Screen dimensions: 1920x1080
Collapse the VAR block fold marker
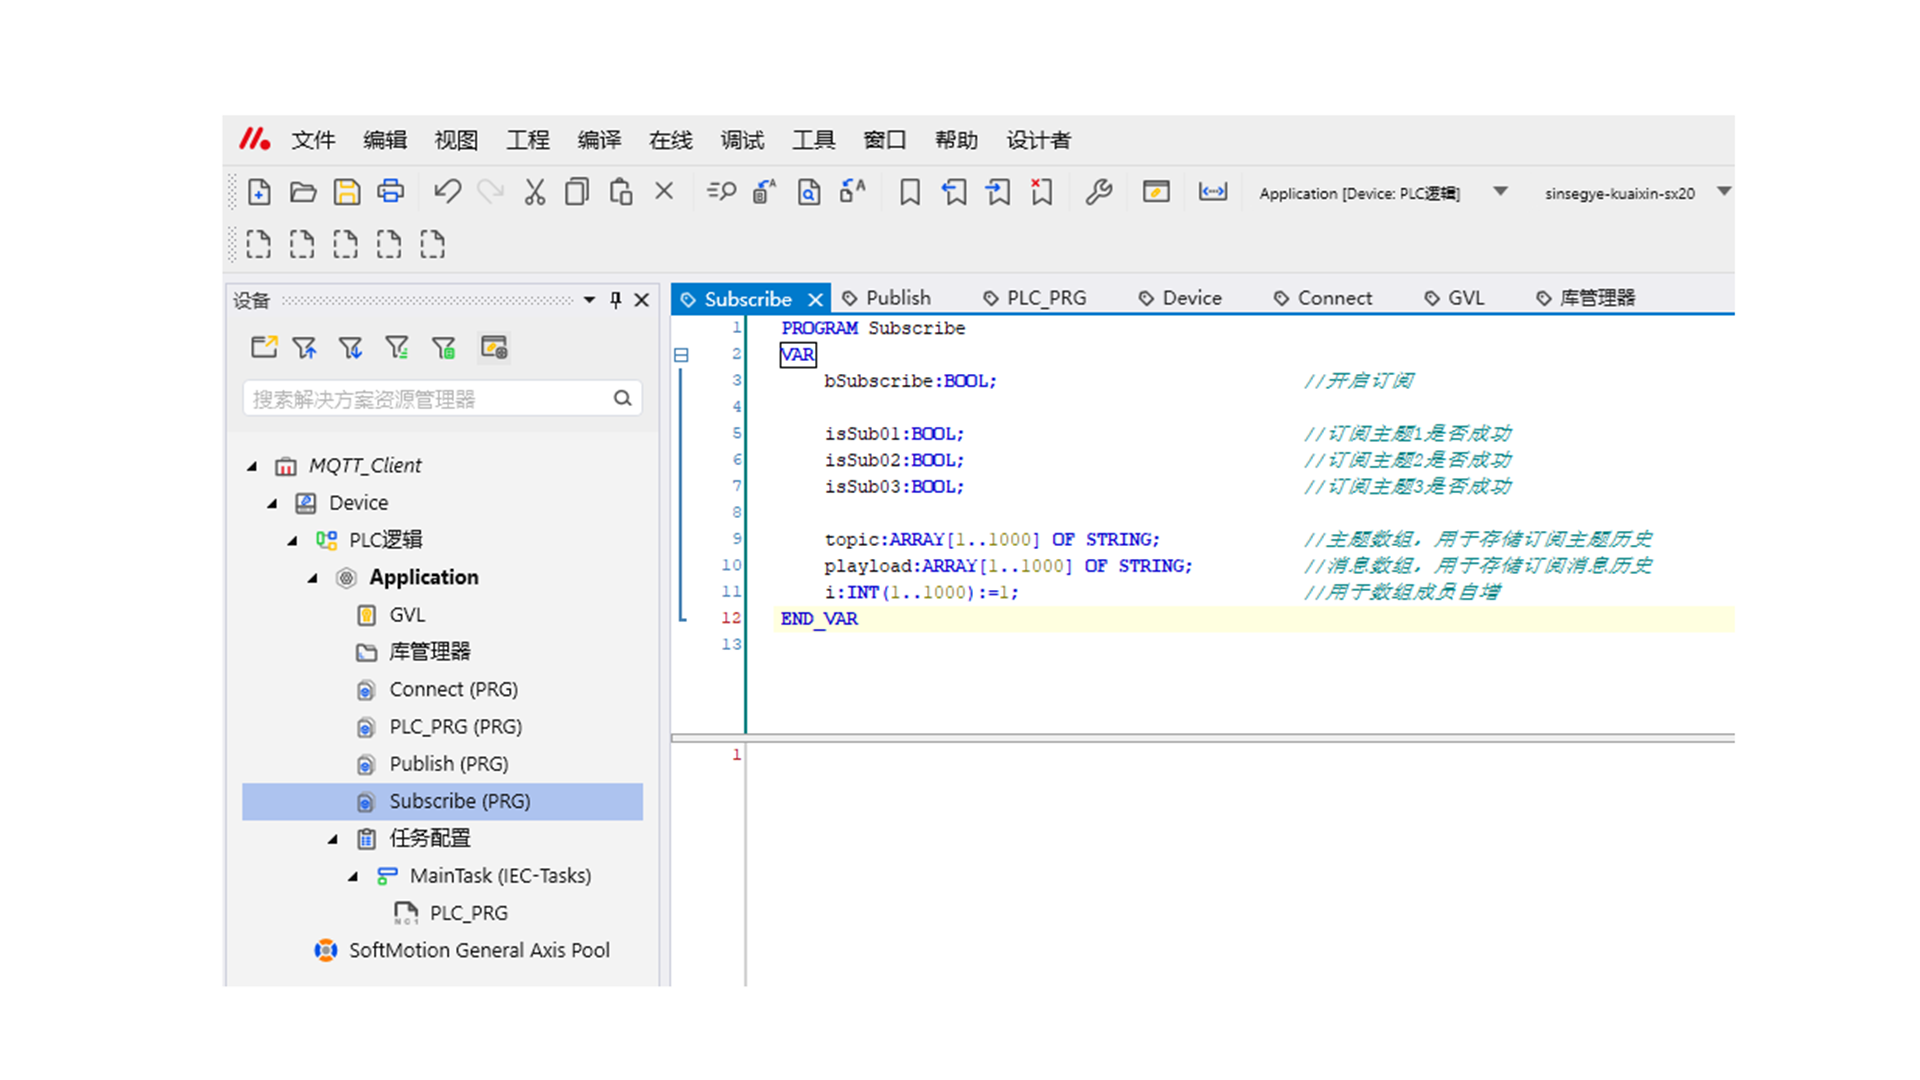click(x=681, y=355)
